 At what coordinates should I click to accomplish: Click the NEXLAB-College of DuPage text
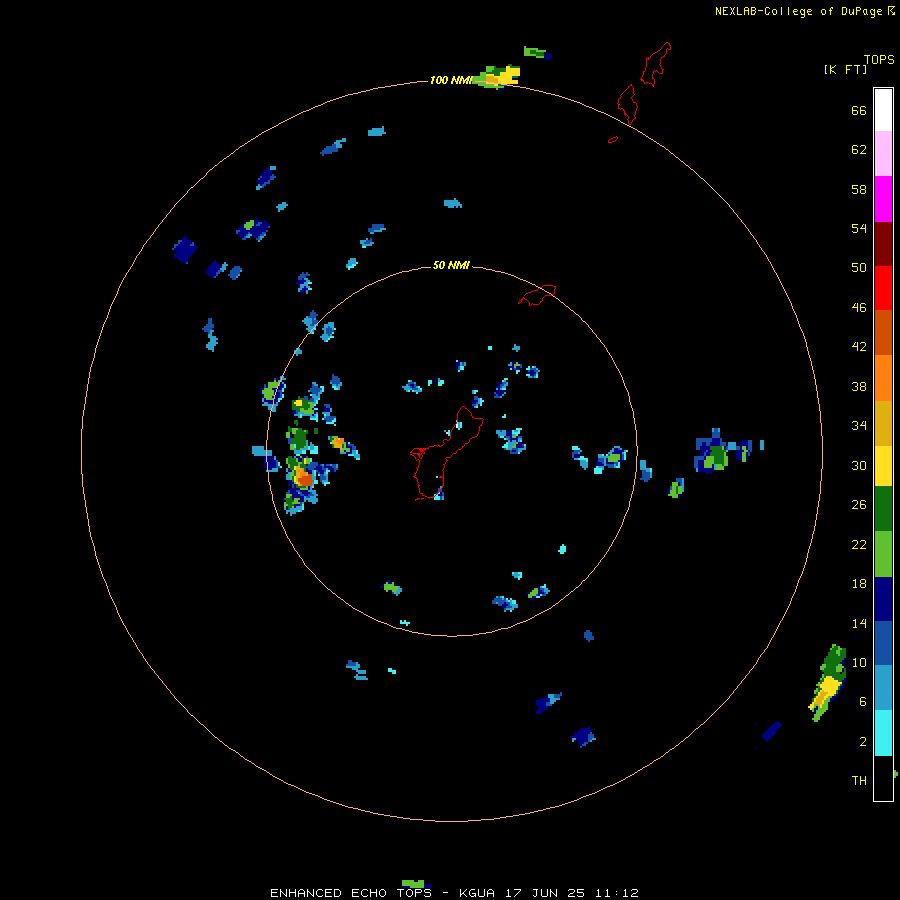coord(798,11)
